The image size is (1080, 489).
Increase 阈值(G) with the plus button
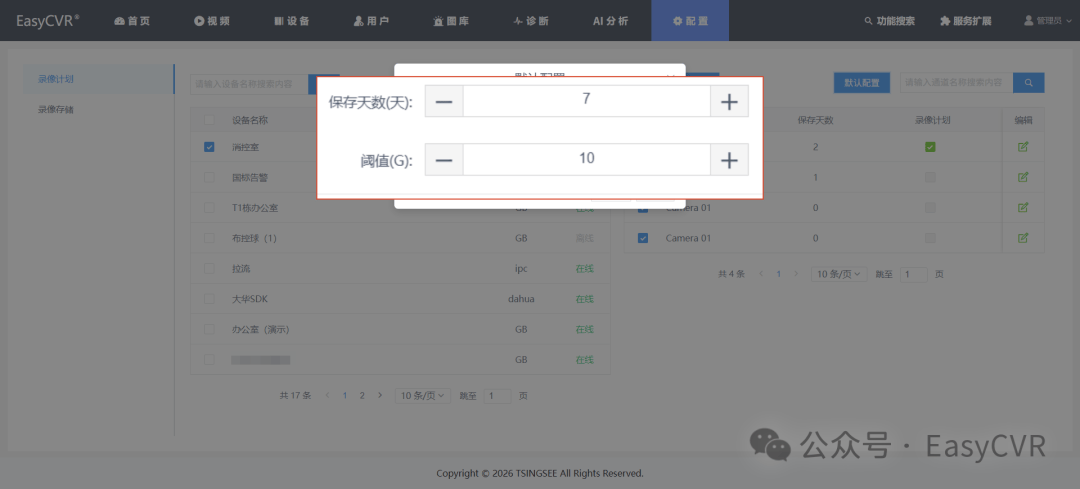[729, 160]
